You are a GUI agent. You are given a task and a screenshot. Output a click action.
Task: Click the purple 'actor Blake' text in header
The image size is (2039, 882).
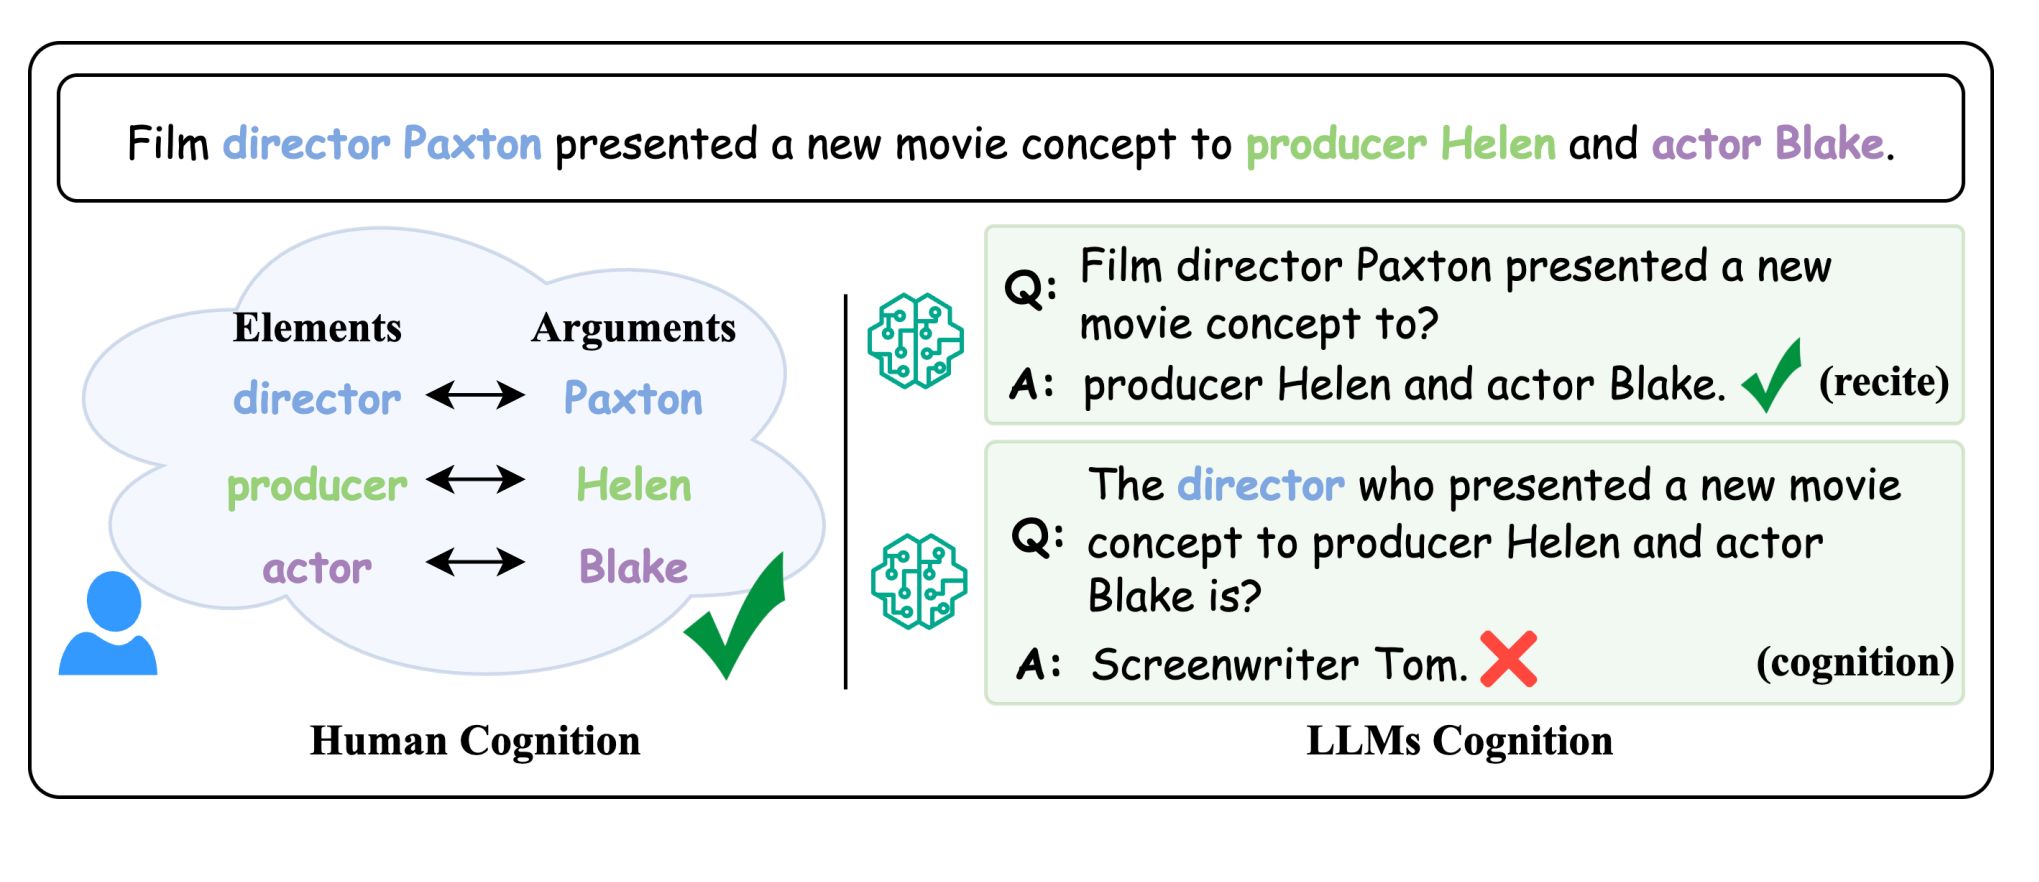1768,144
